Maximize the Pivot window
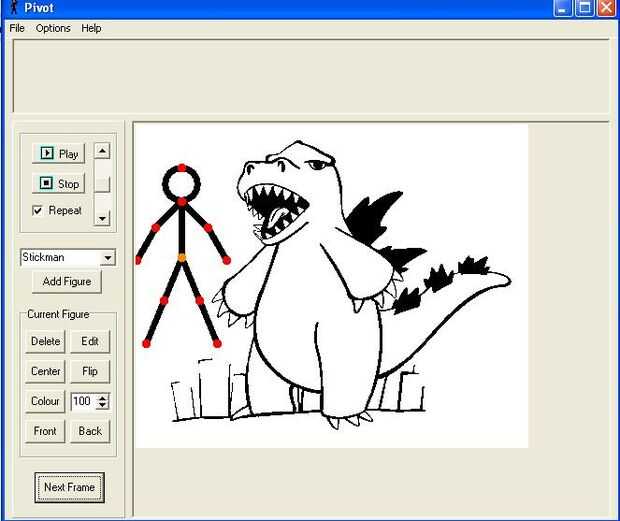The height and width of the screenshot is (521, 620). coord(584,8)
